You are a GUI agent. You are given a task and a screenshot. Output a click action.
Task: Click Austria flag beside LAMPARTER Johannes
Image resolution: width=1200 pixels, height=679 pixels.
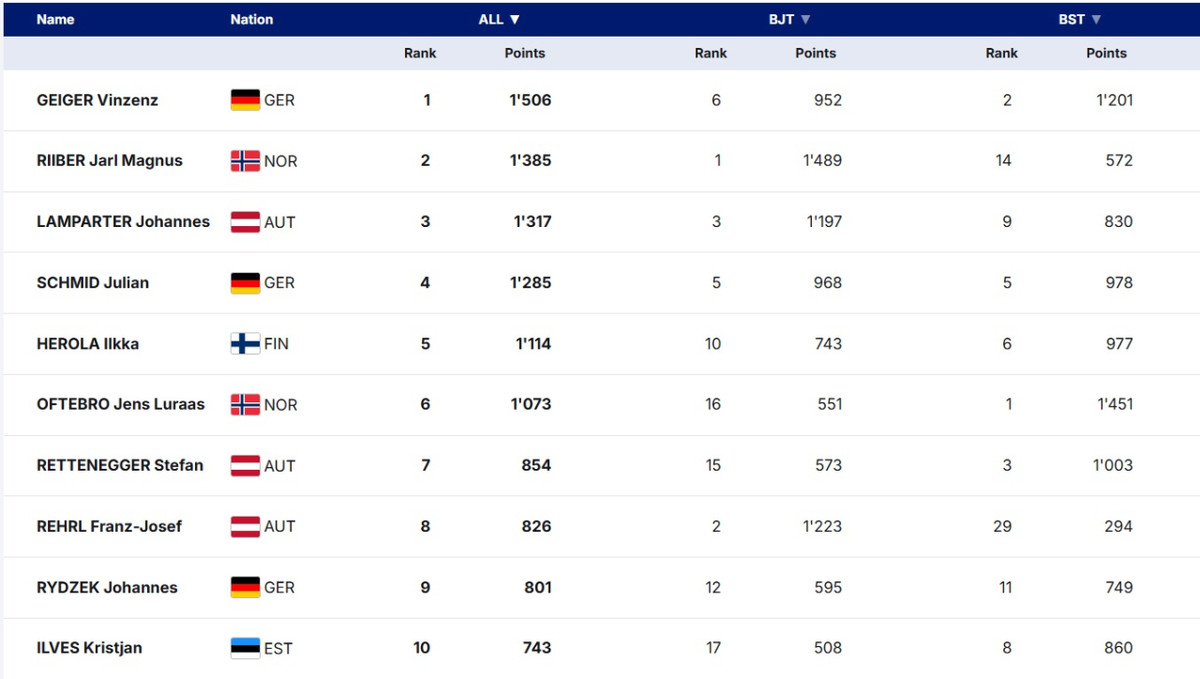pos(245,222)
